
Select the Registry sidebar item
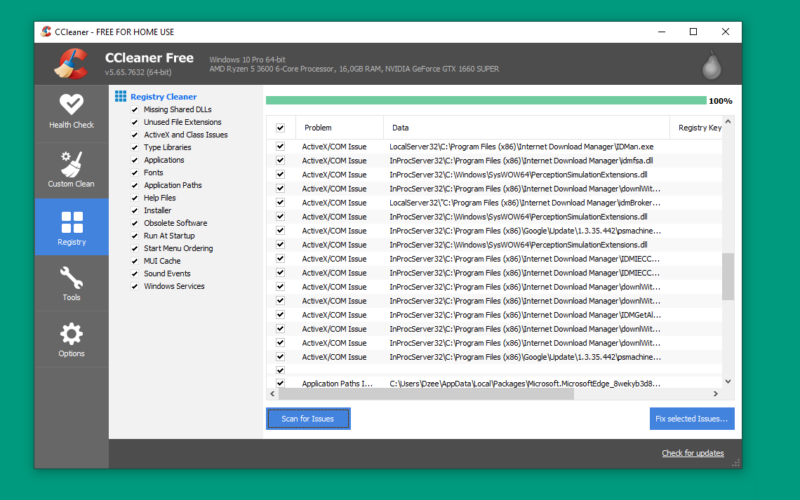click(71, 227)
